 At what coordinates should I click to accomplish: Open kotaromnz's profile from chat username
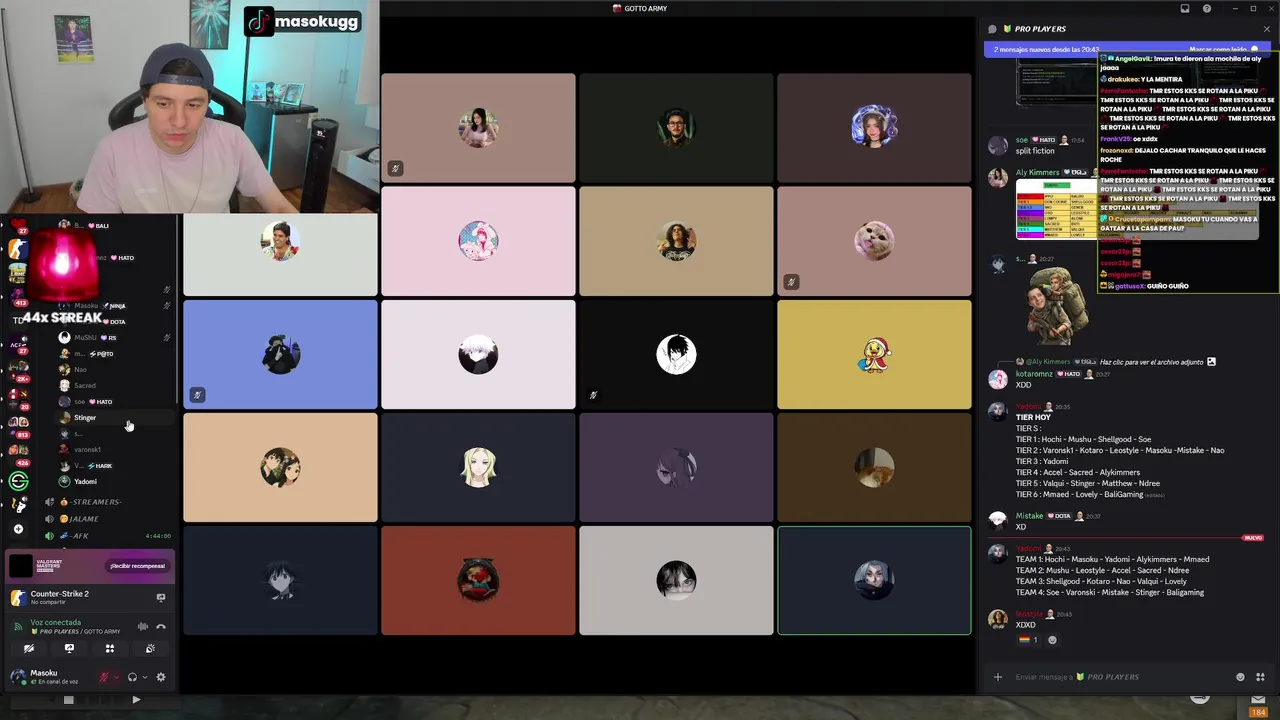(1034, 374)
